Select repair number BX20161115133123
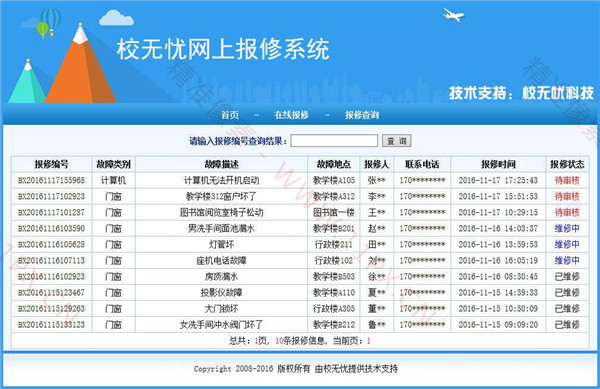 point(51,325)
